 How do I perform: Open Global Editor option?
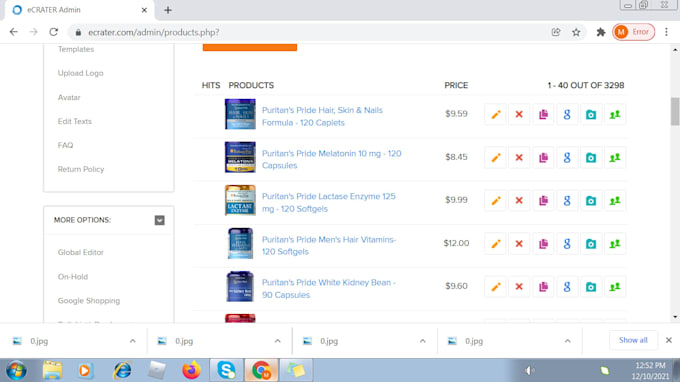(81, 252)
